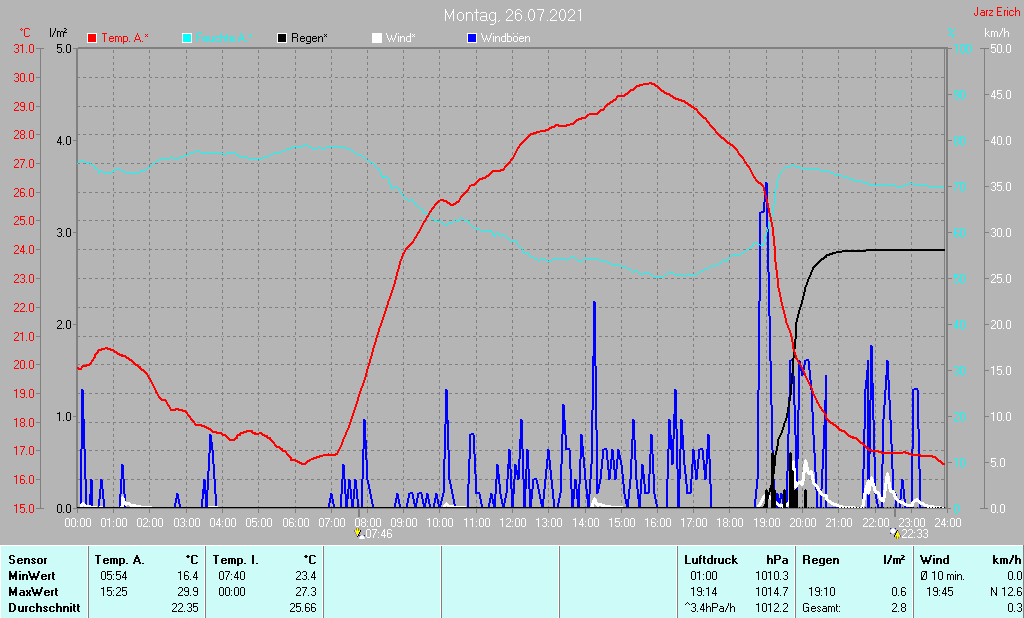Screen dimensions: 1024x618
Task: Click the sunset icon beside 22:33
Action: coord(895,533)
